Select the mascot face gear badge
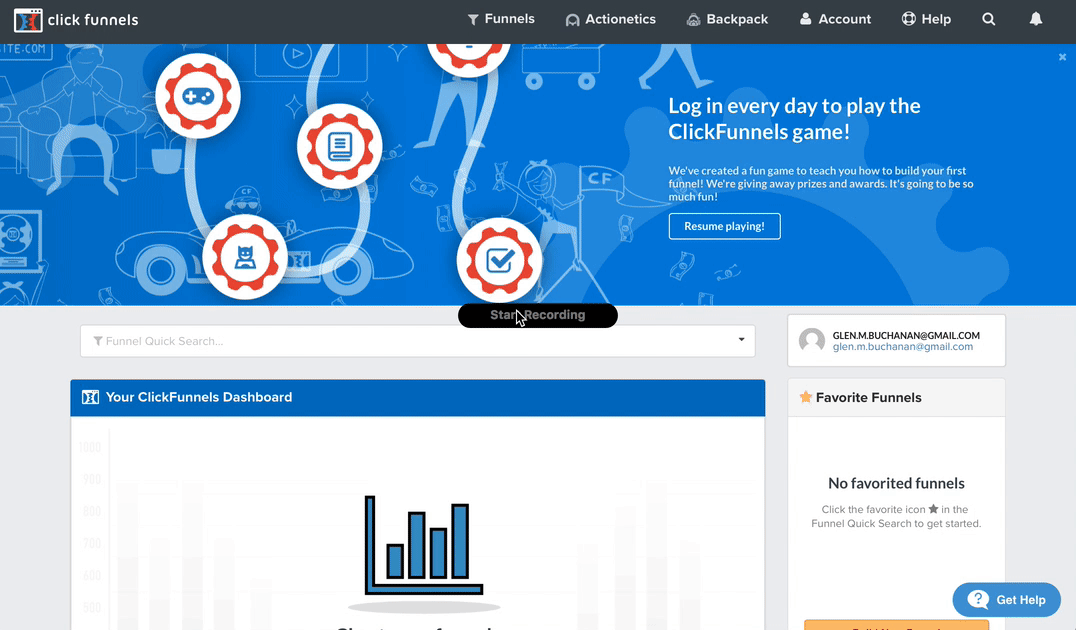Viewport: 1076px width, 630px height. [x=245, y=257]
